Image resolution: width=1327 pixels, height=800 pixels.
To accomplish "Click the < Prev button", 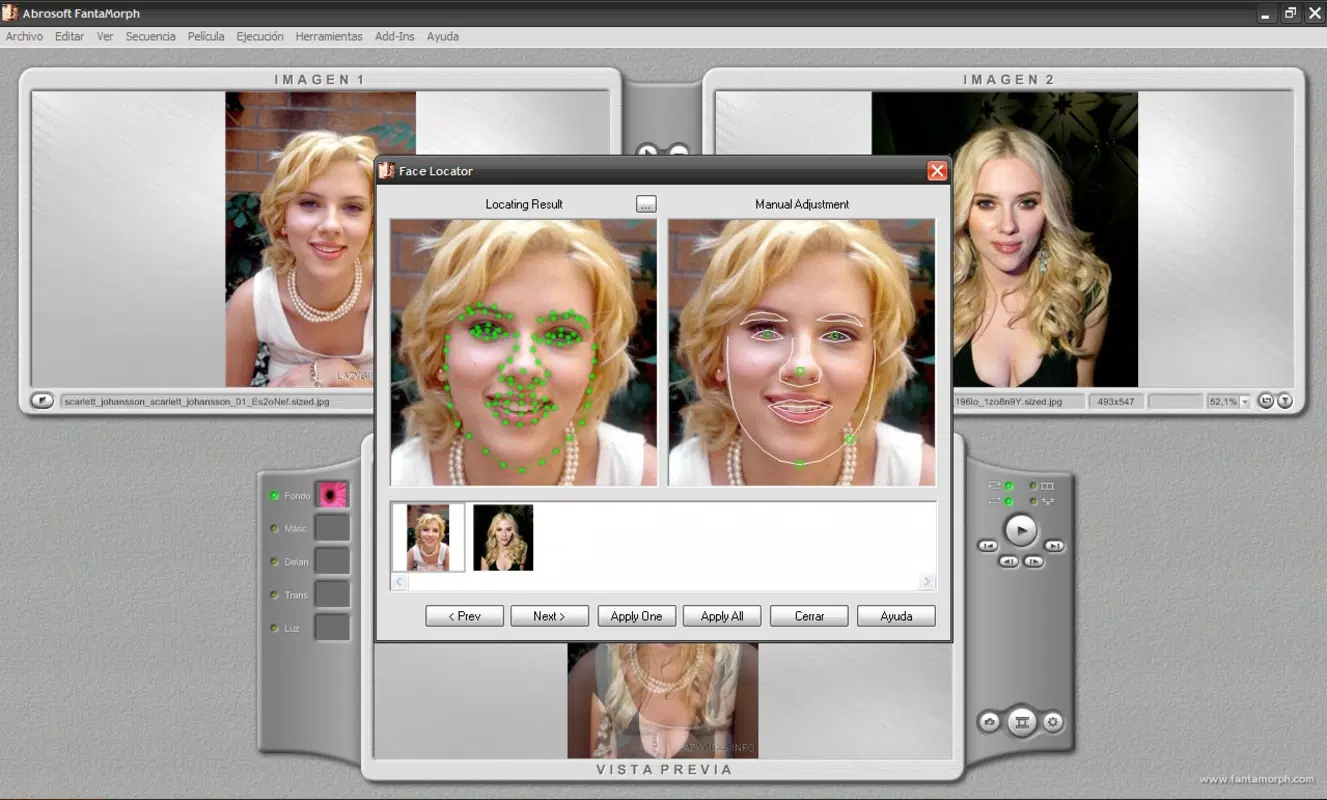I will click(464, 616).
